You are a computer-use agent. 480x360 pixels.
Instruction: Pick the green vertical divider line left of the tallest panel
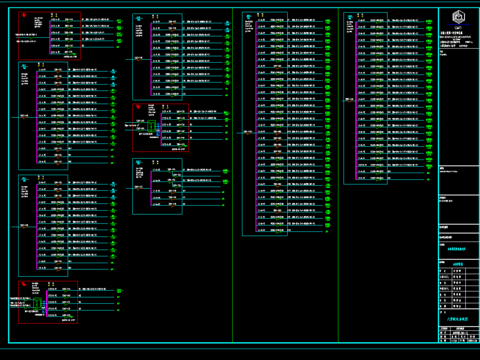click(232, 175)
